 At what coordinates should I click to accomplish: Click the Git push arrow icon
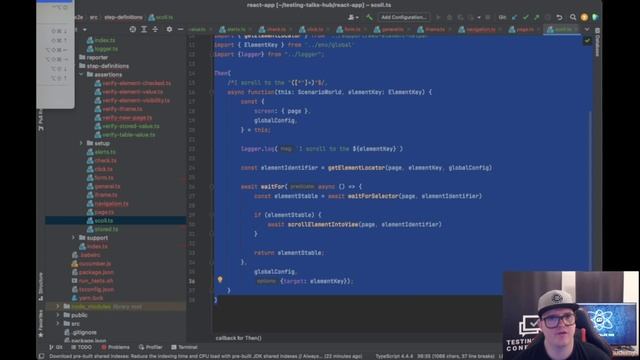pyautogui.click(x=537, y=17)
